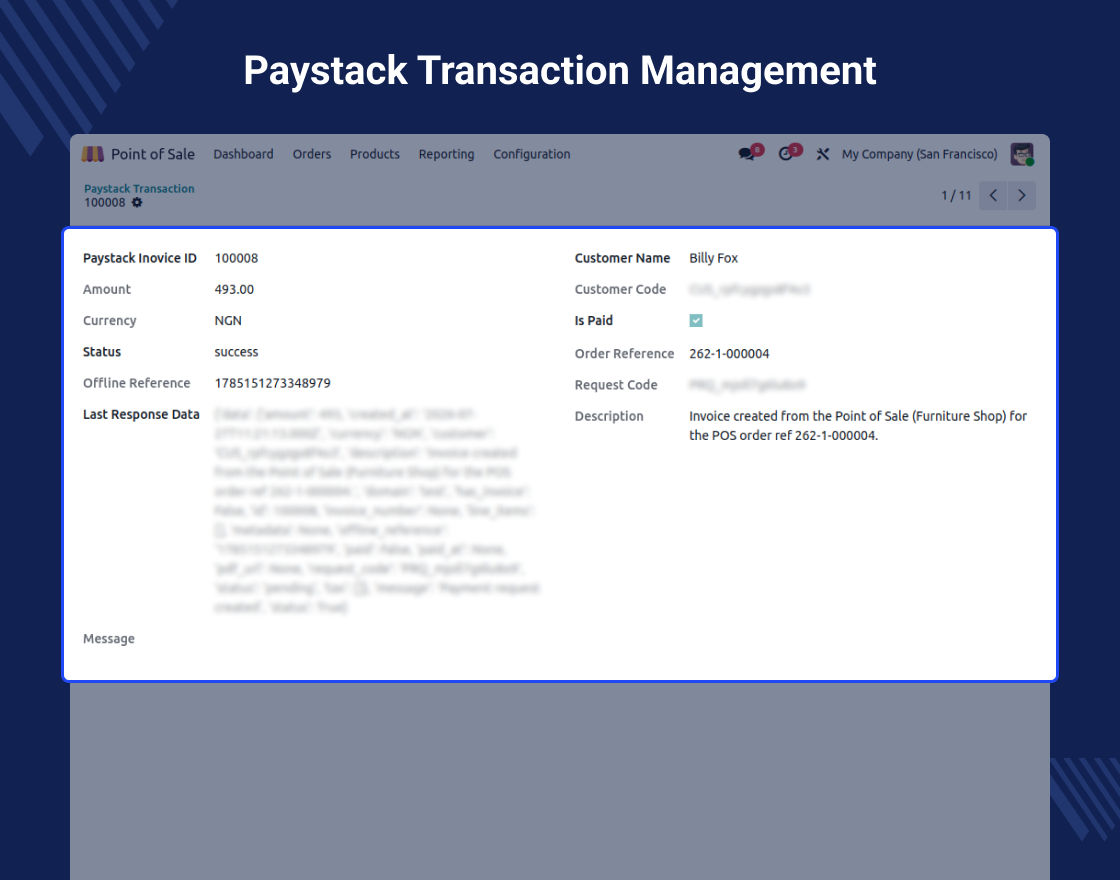Viewport: 1120px width, 880px height.
Task: Click the Offline Reference label
Action: point(136,383)
